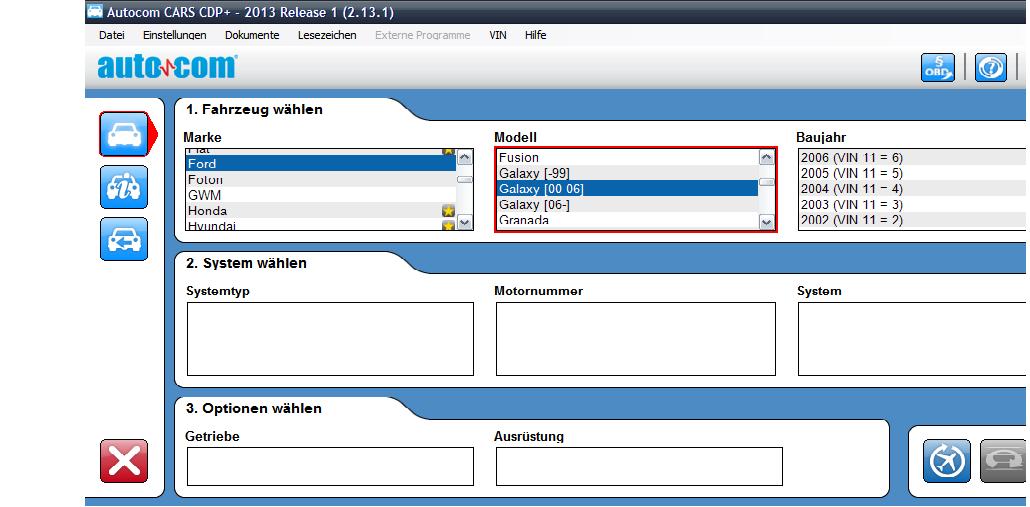Open the OBD generic function icon
The height and width of the screenshot is (507, 1030).
pyautogui.click(x=938, y=68)
